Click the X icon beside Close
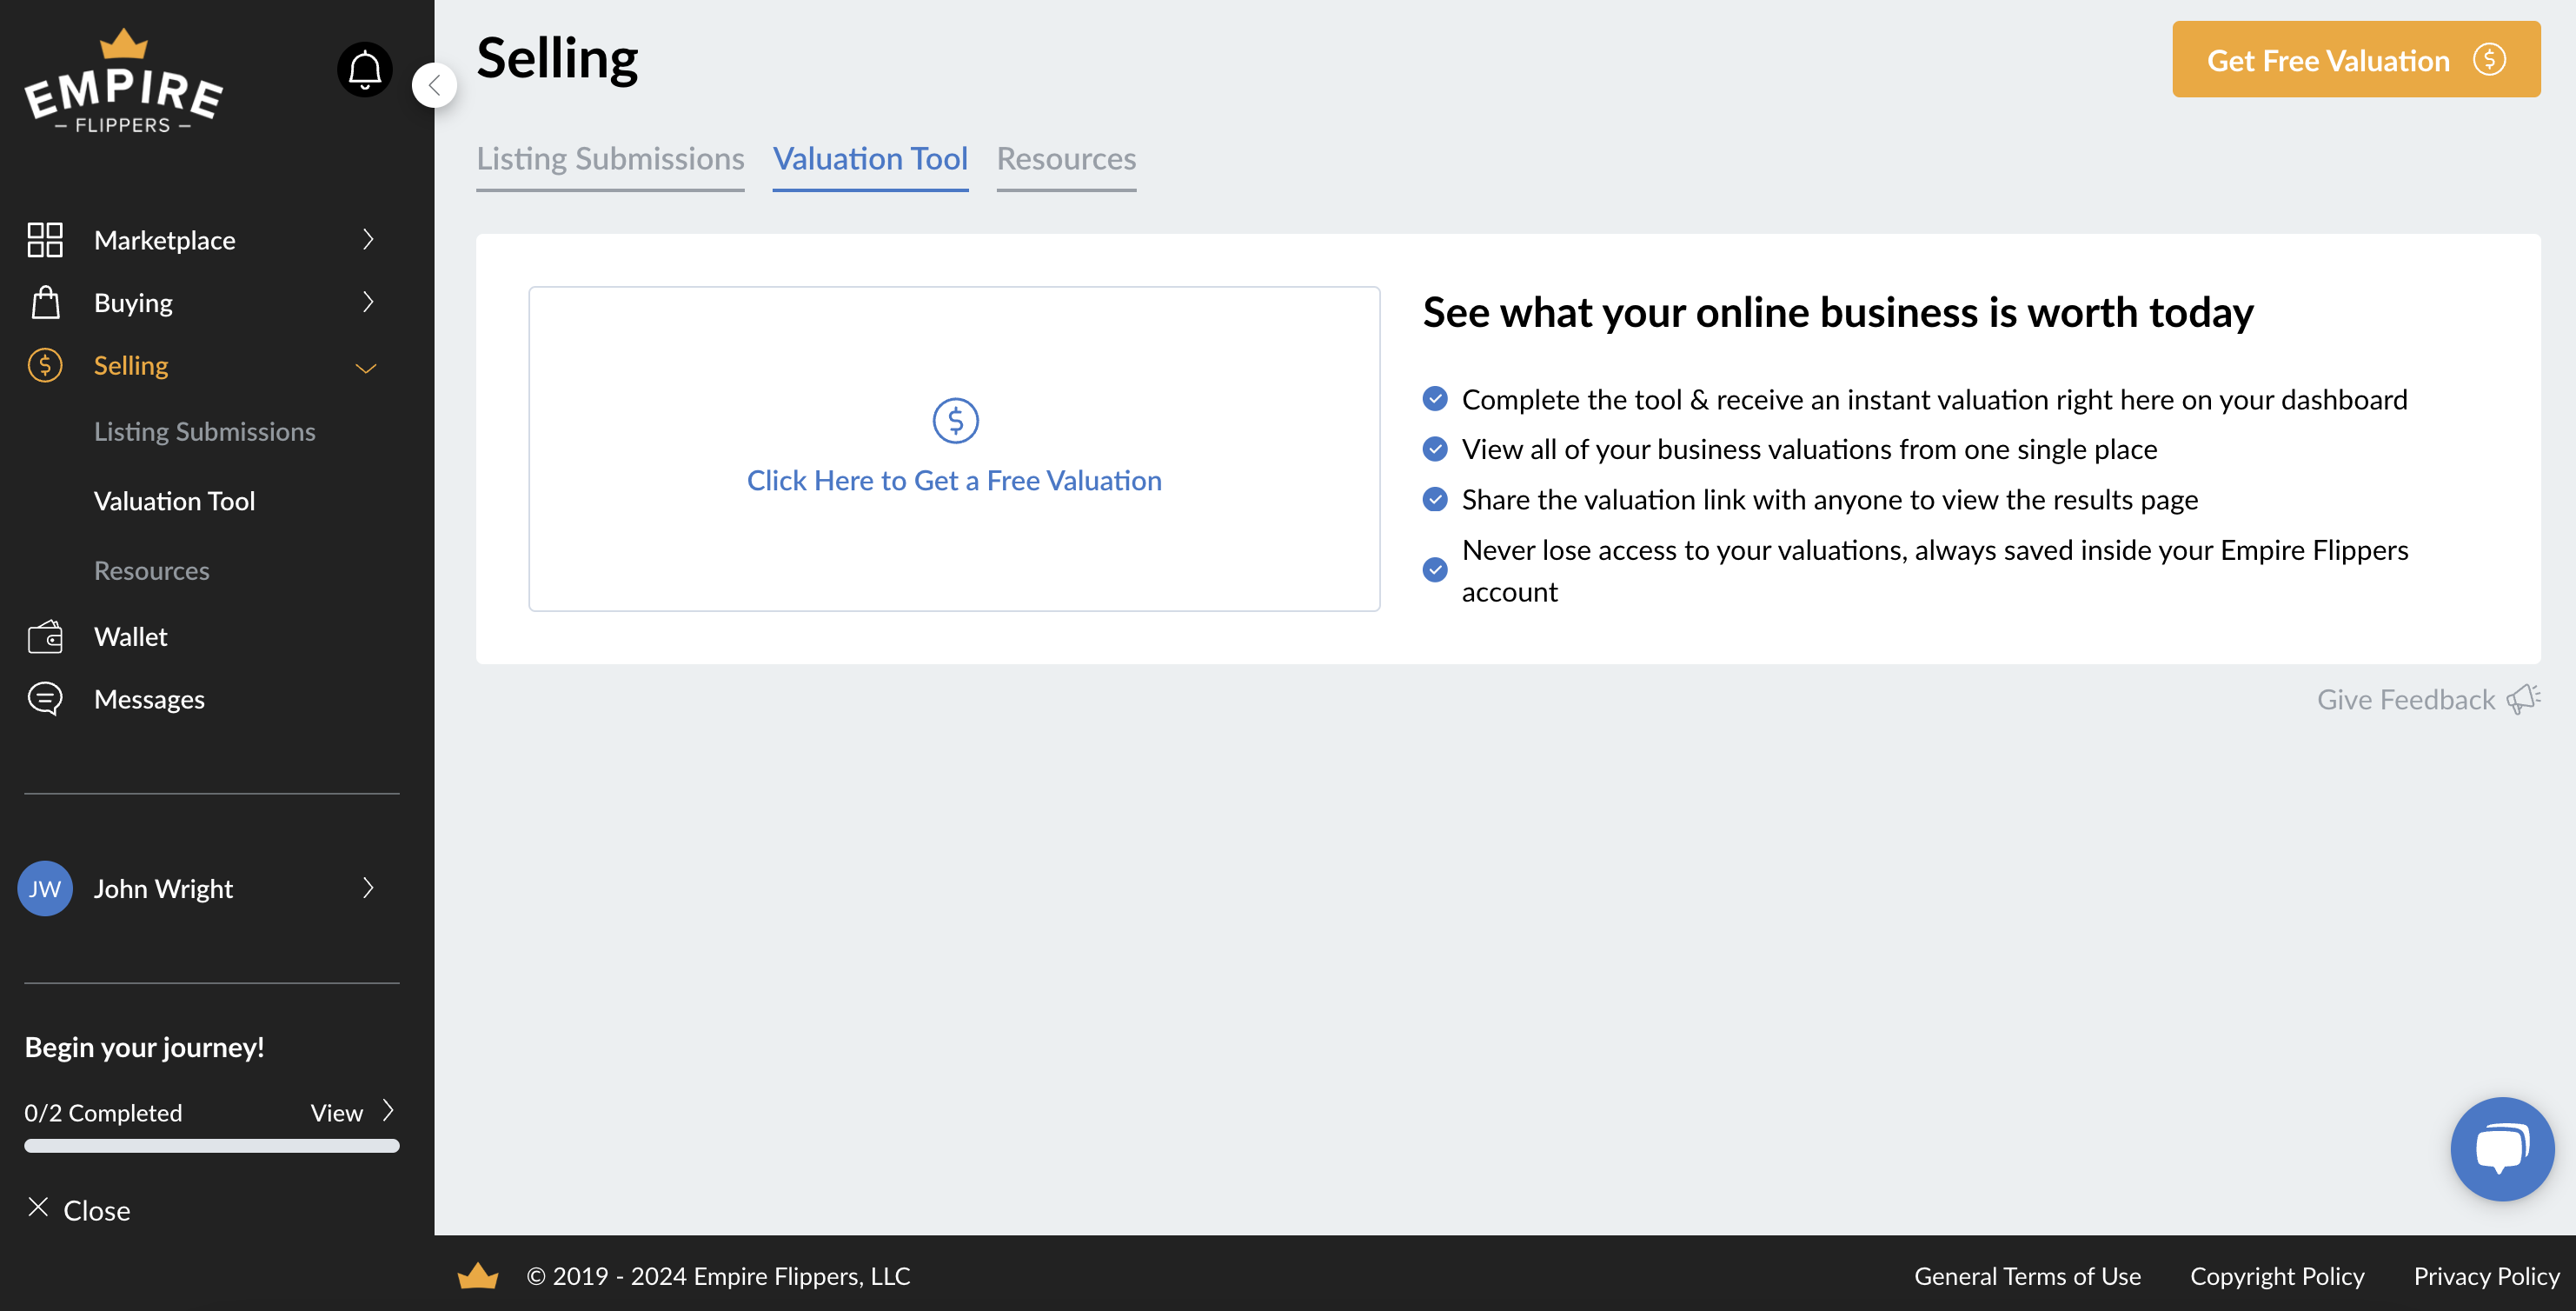The height and width of the screenshot is (1311, 2576). coord(38,1208)
